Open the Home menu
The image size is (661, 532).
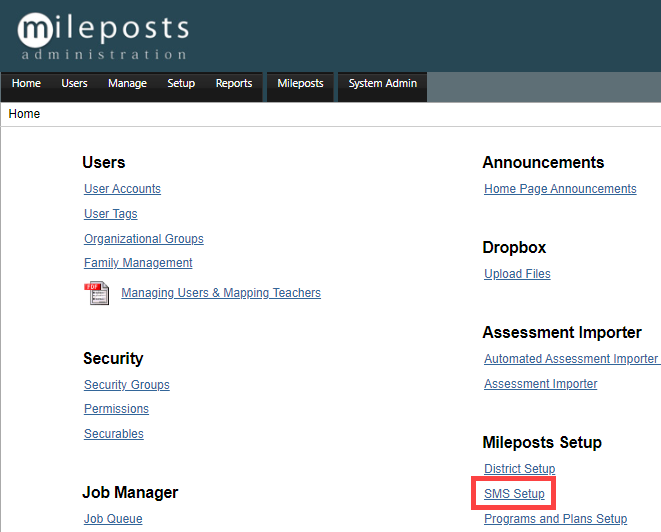point(26,83)
